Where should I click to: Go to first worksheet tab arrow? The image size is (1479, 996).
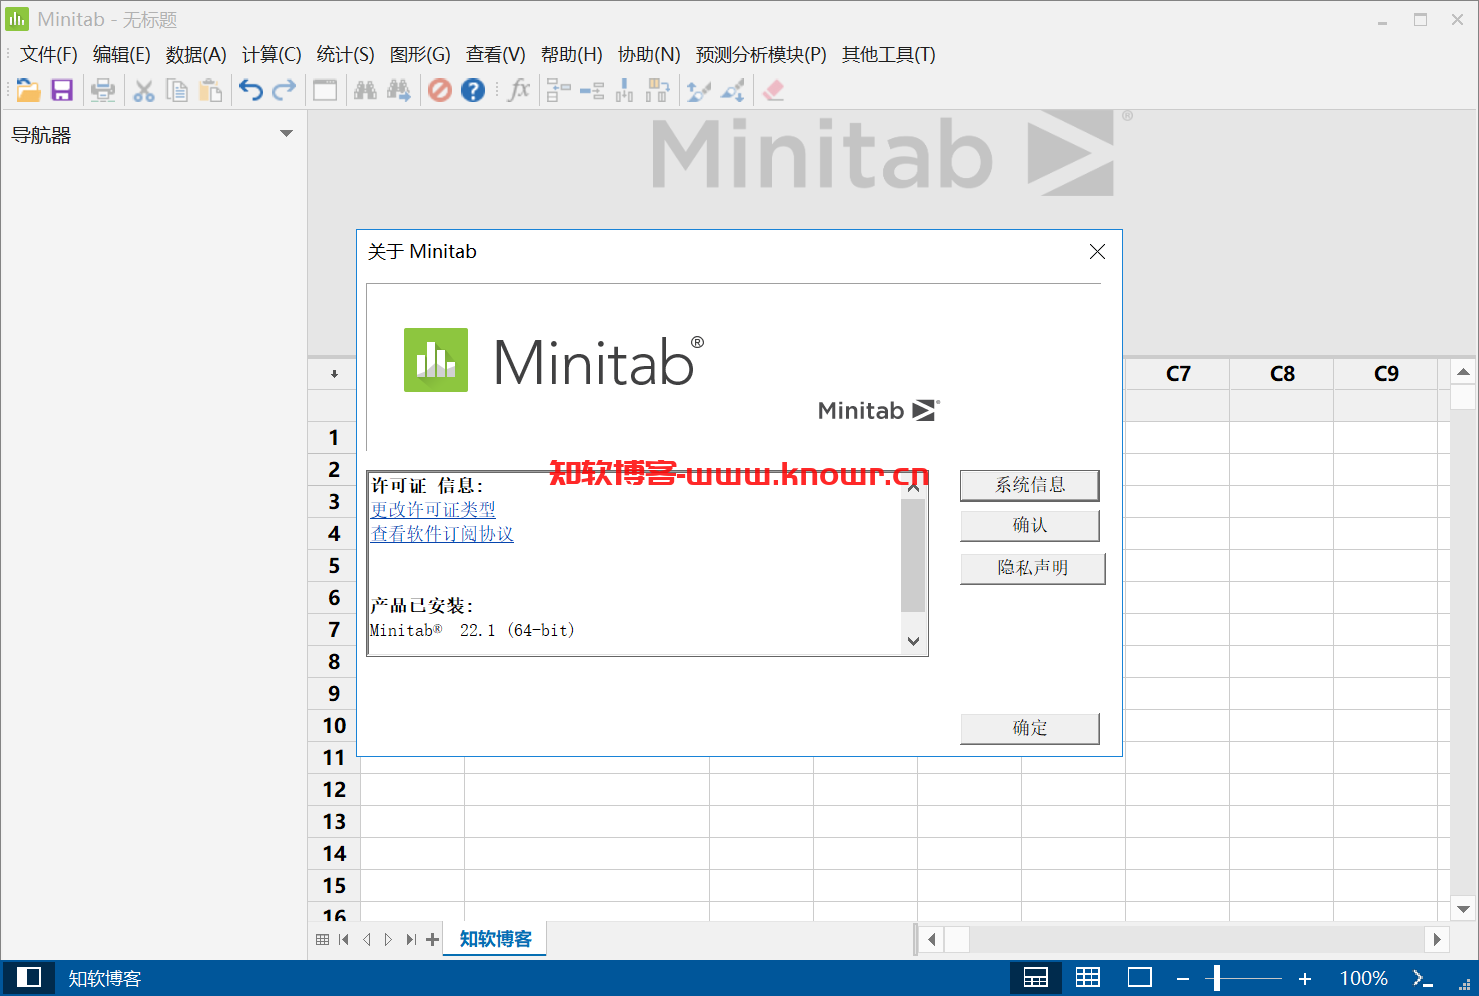[344, 939]
